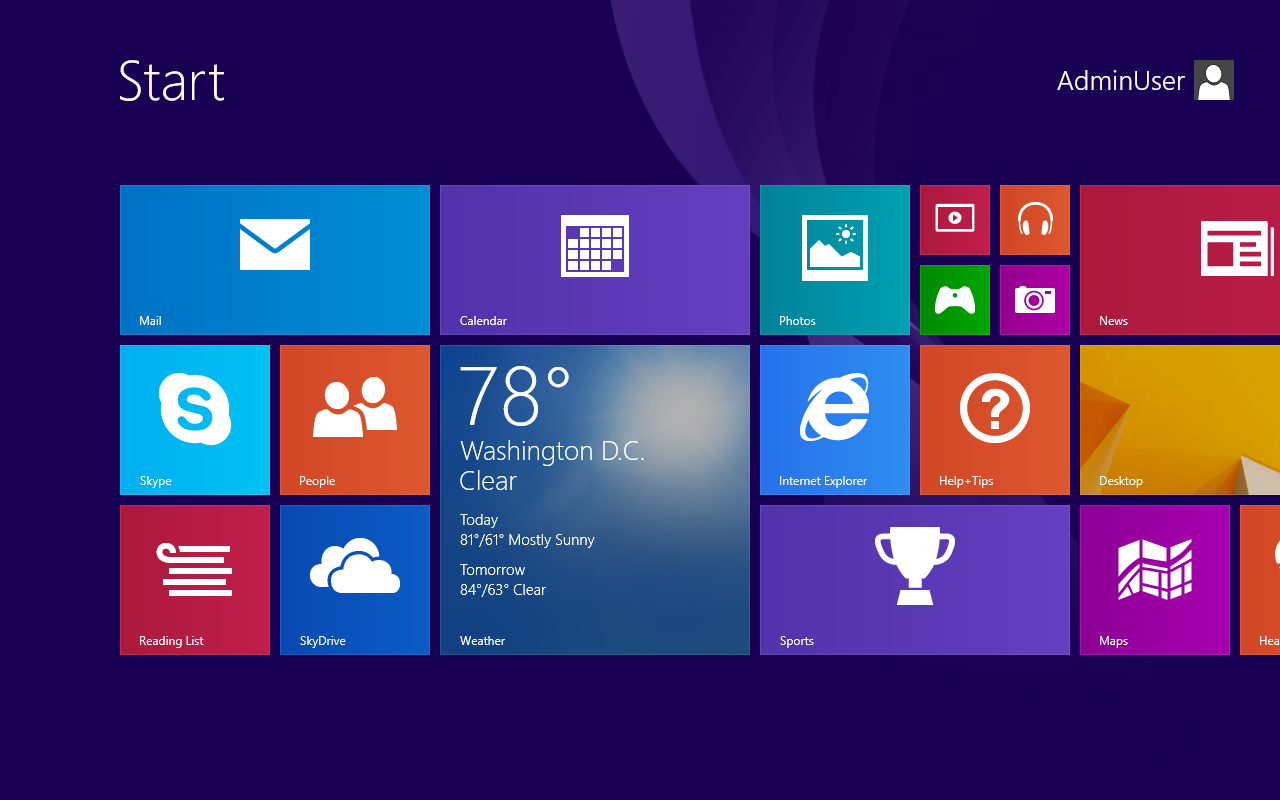
Task: Open the Camera tile
Action: click(x=1035, y=300)
